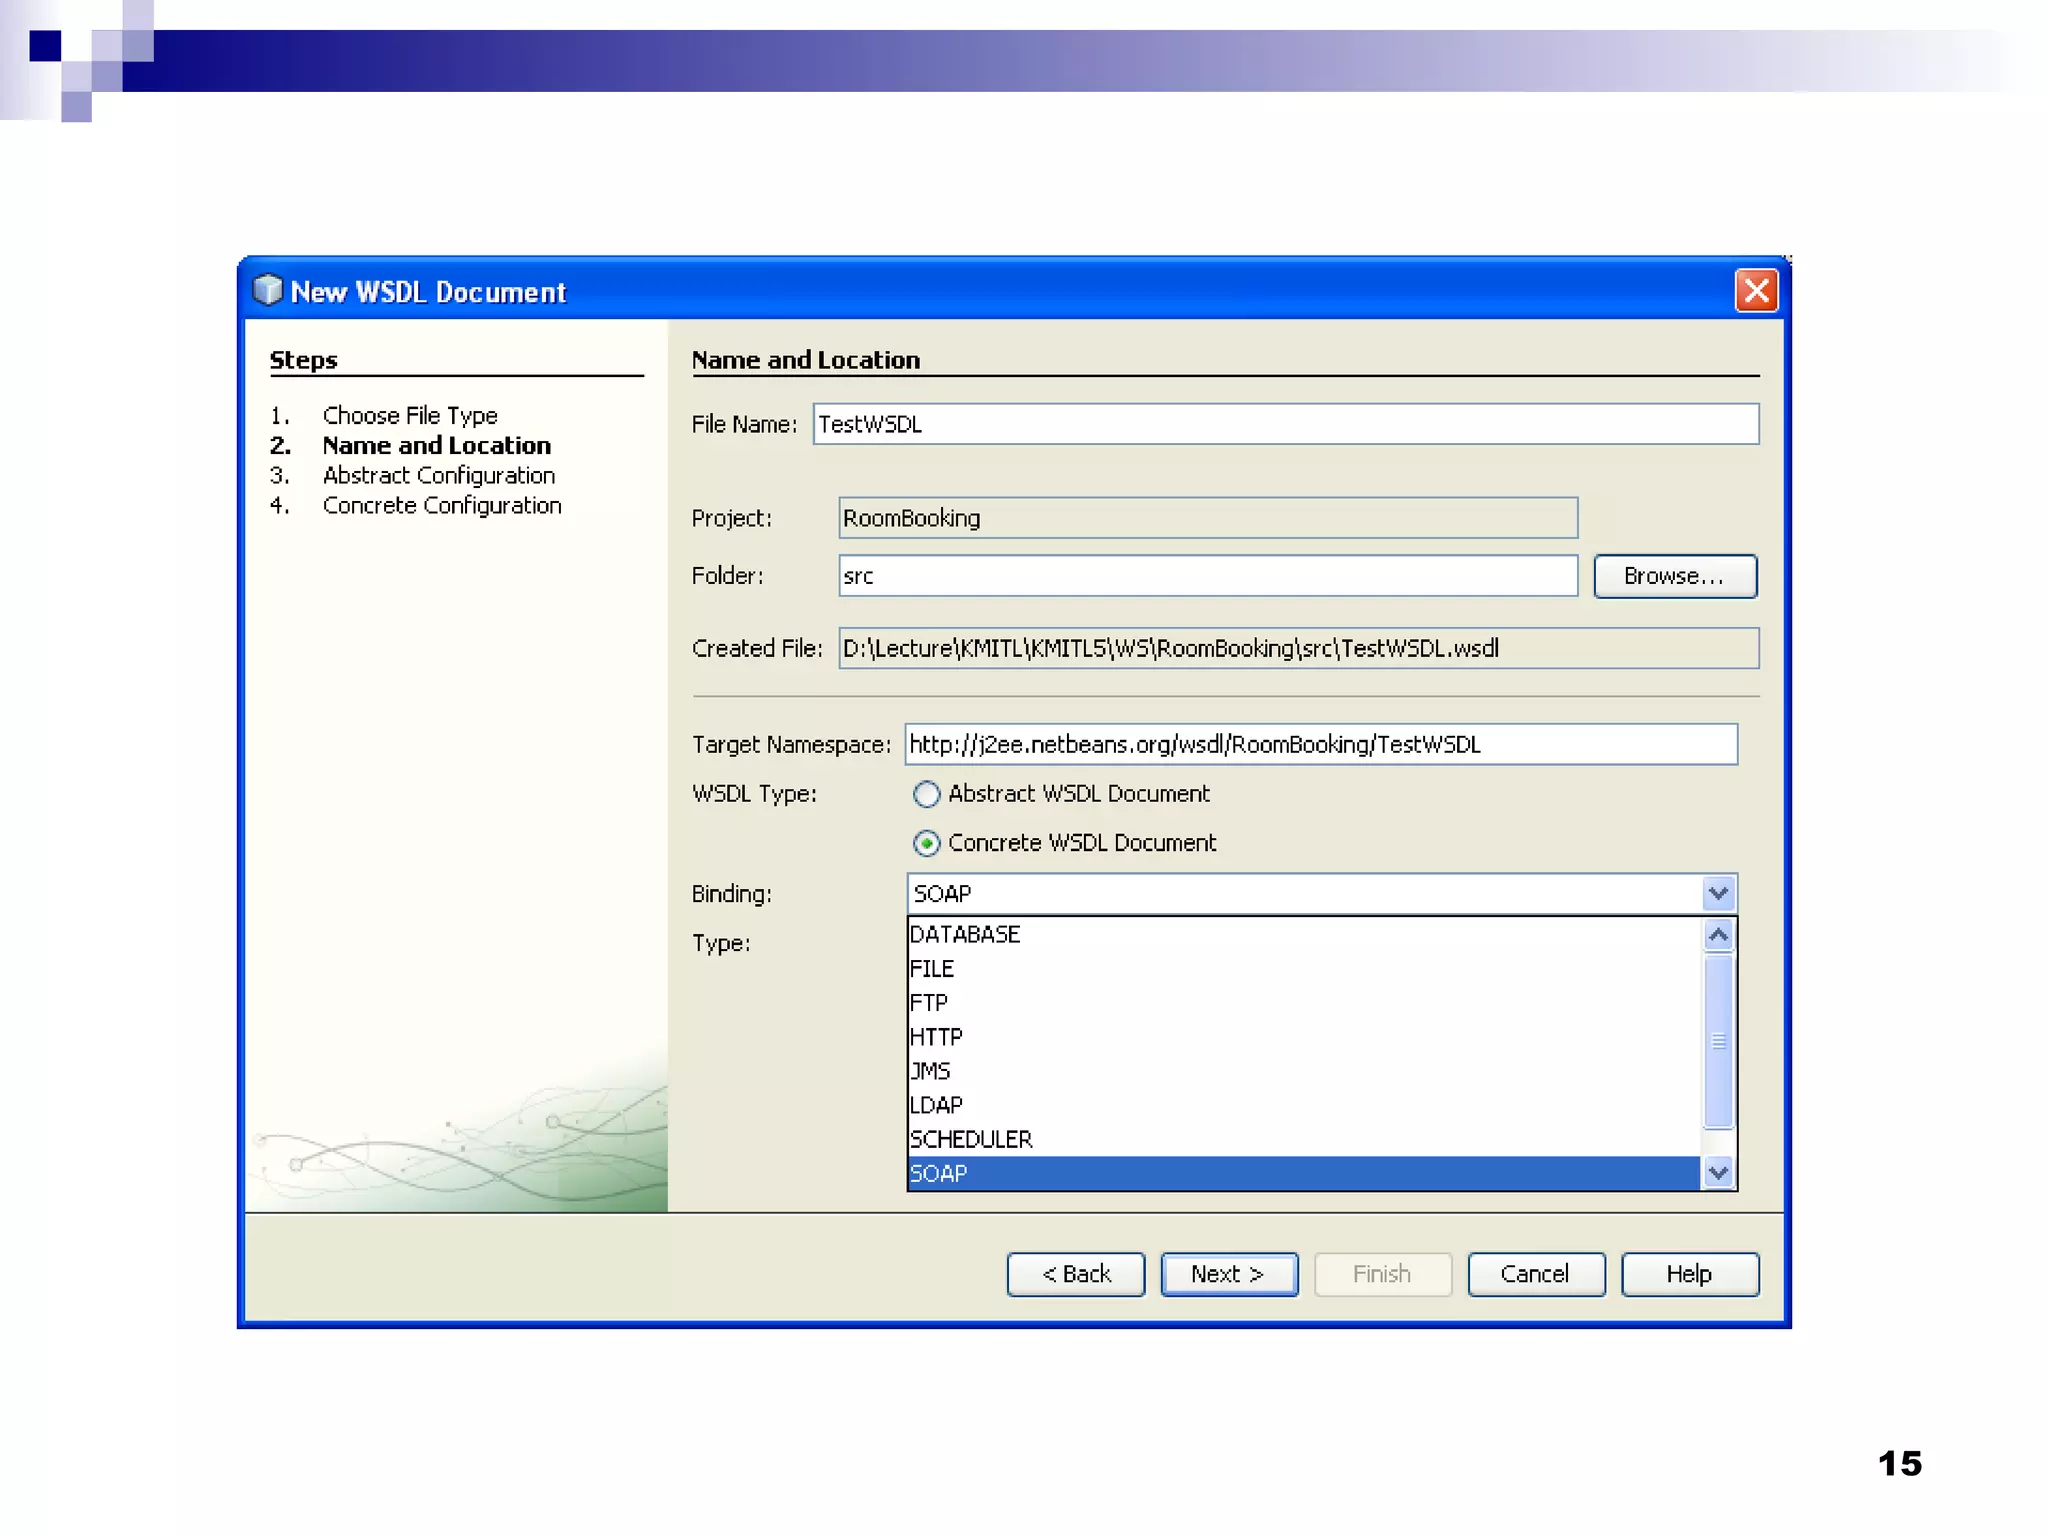Collapse the Binding dropdown arrow
Image resolution: width=2048 pixels, height=1536 pixels.
(1718, 893)
